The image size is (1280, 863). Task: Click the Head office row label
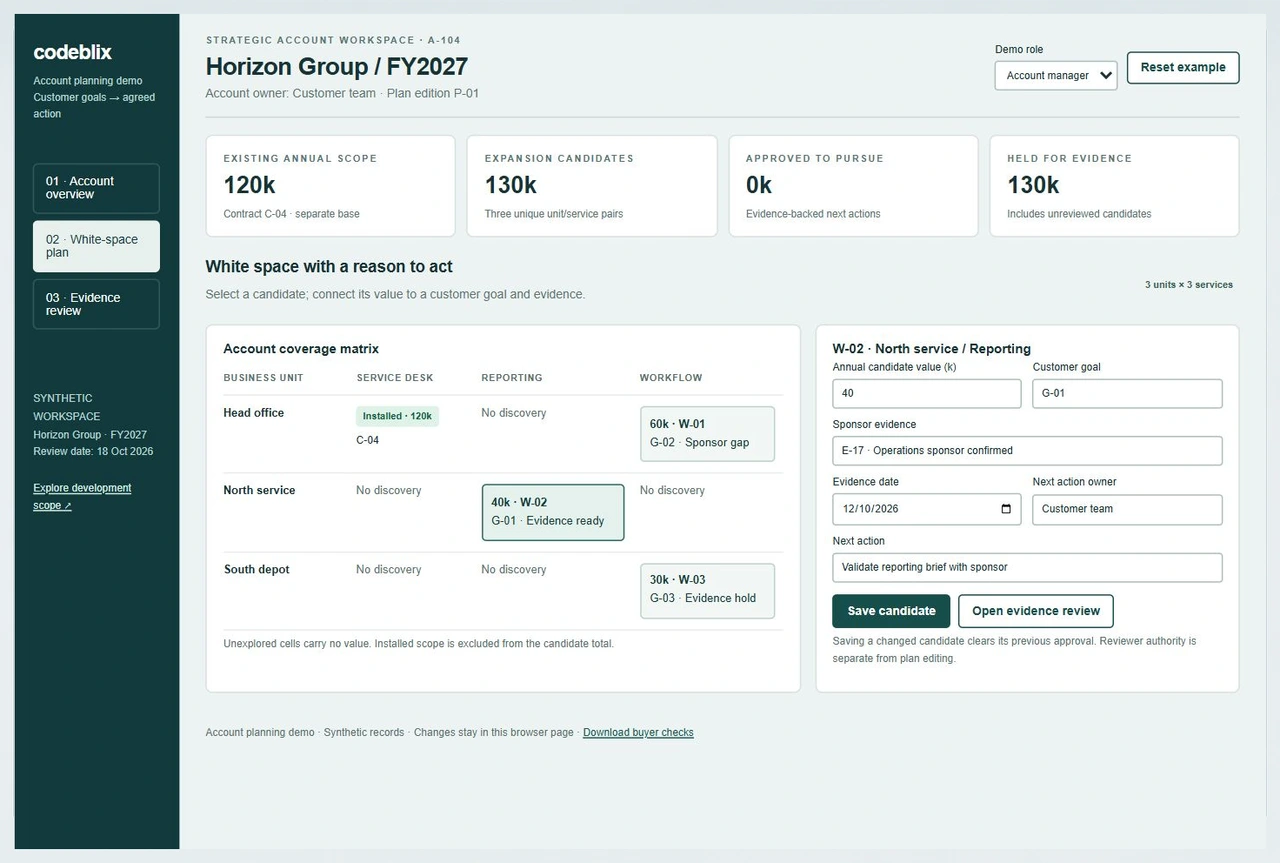coord(253,413)
